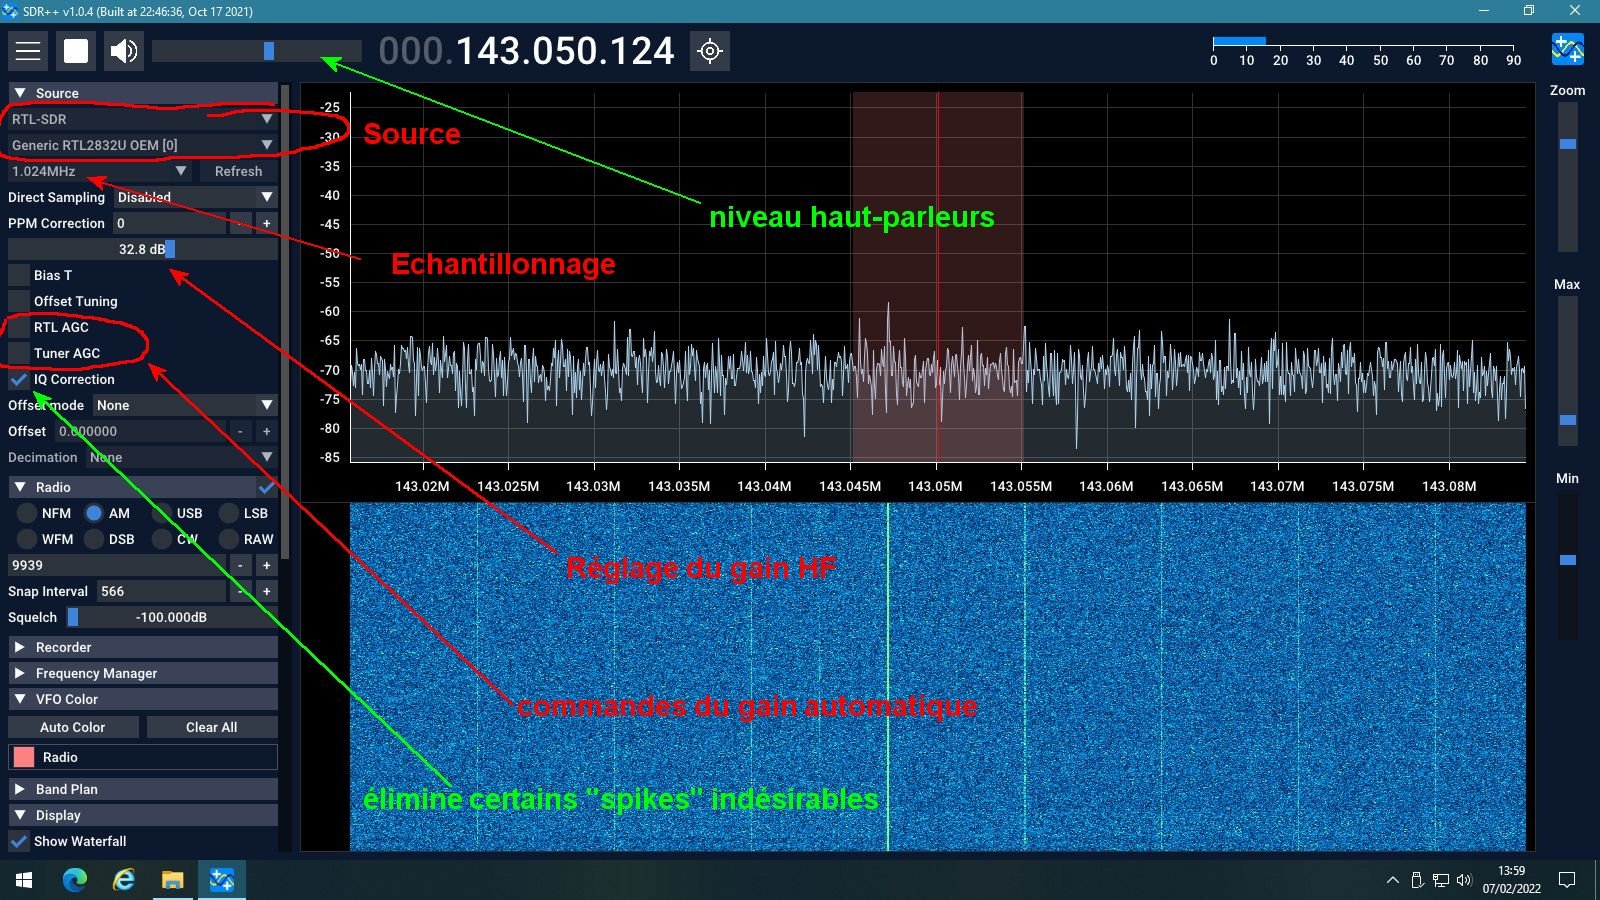Open the Decimation dropdown
1600x900 pixels.
[181, 457]
